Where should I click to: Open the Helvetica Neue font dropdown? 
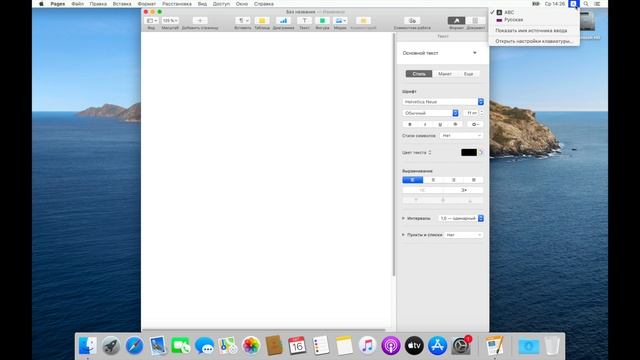point(443,102)
